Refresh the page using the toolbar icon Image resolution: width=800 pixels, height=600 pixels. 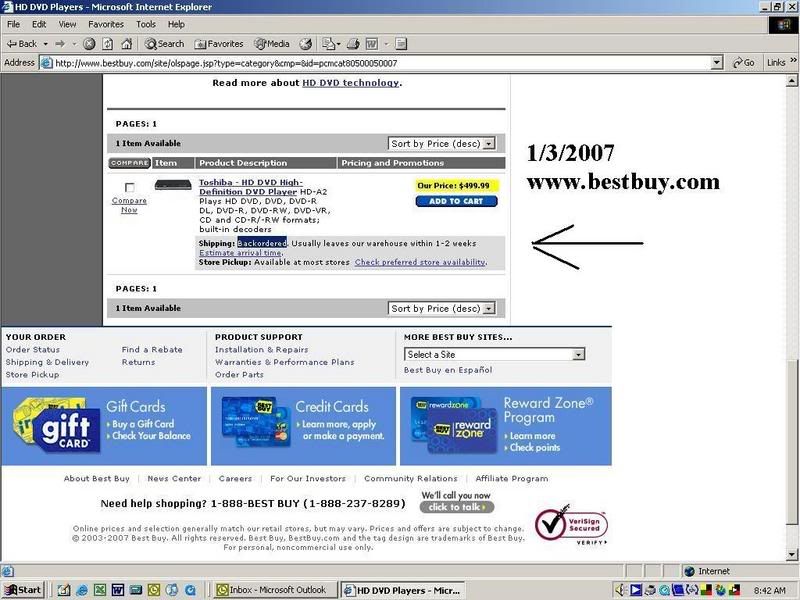[x=108, y=44]
